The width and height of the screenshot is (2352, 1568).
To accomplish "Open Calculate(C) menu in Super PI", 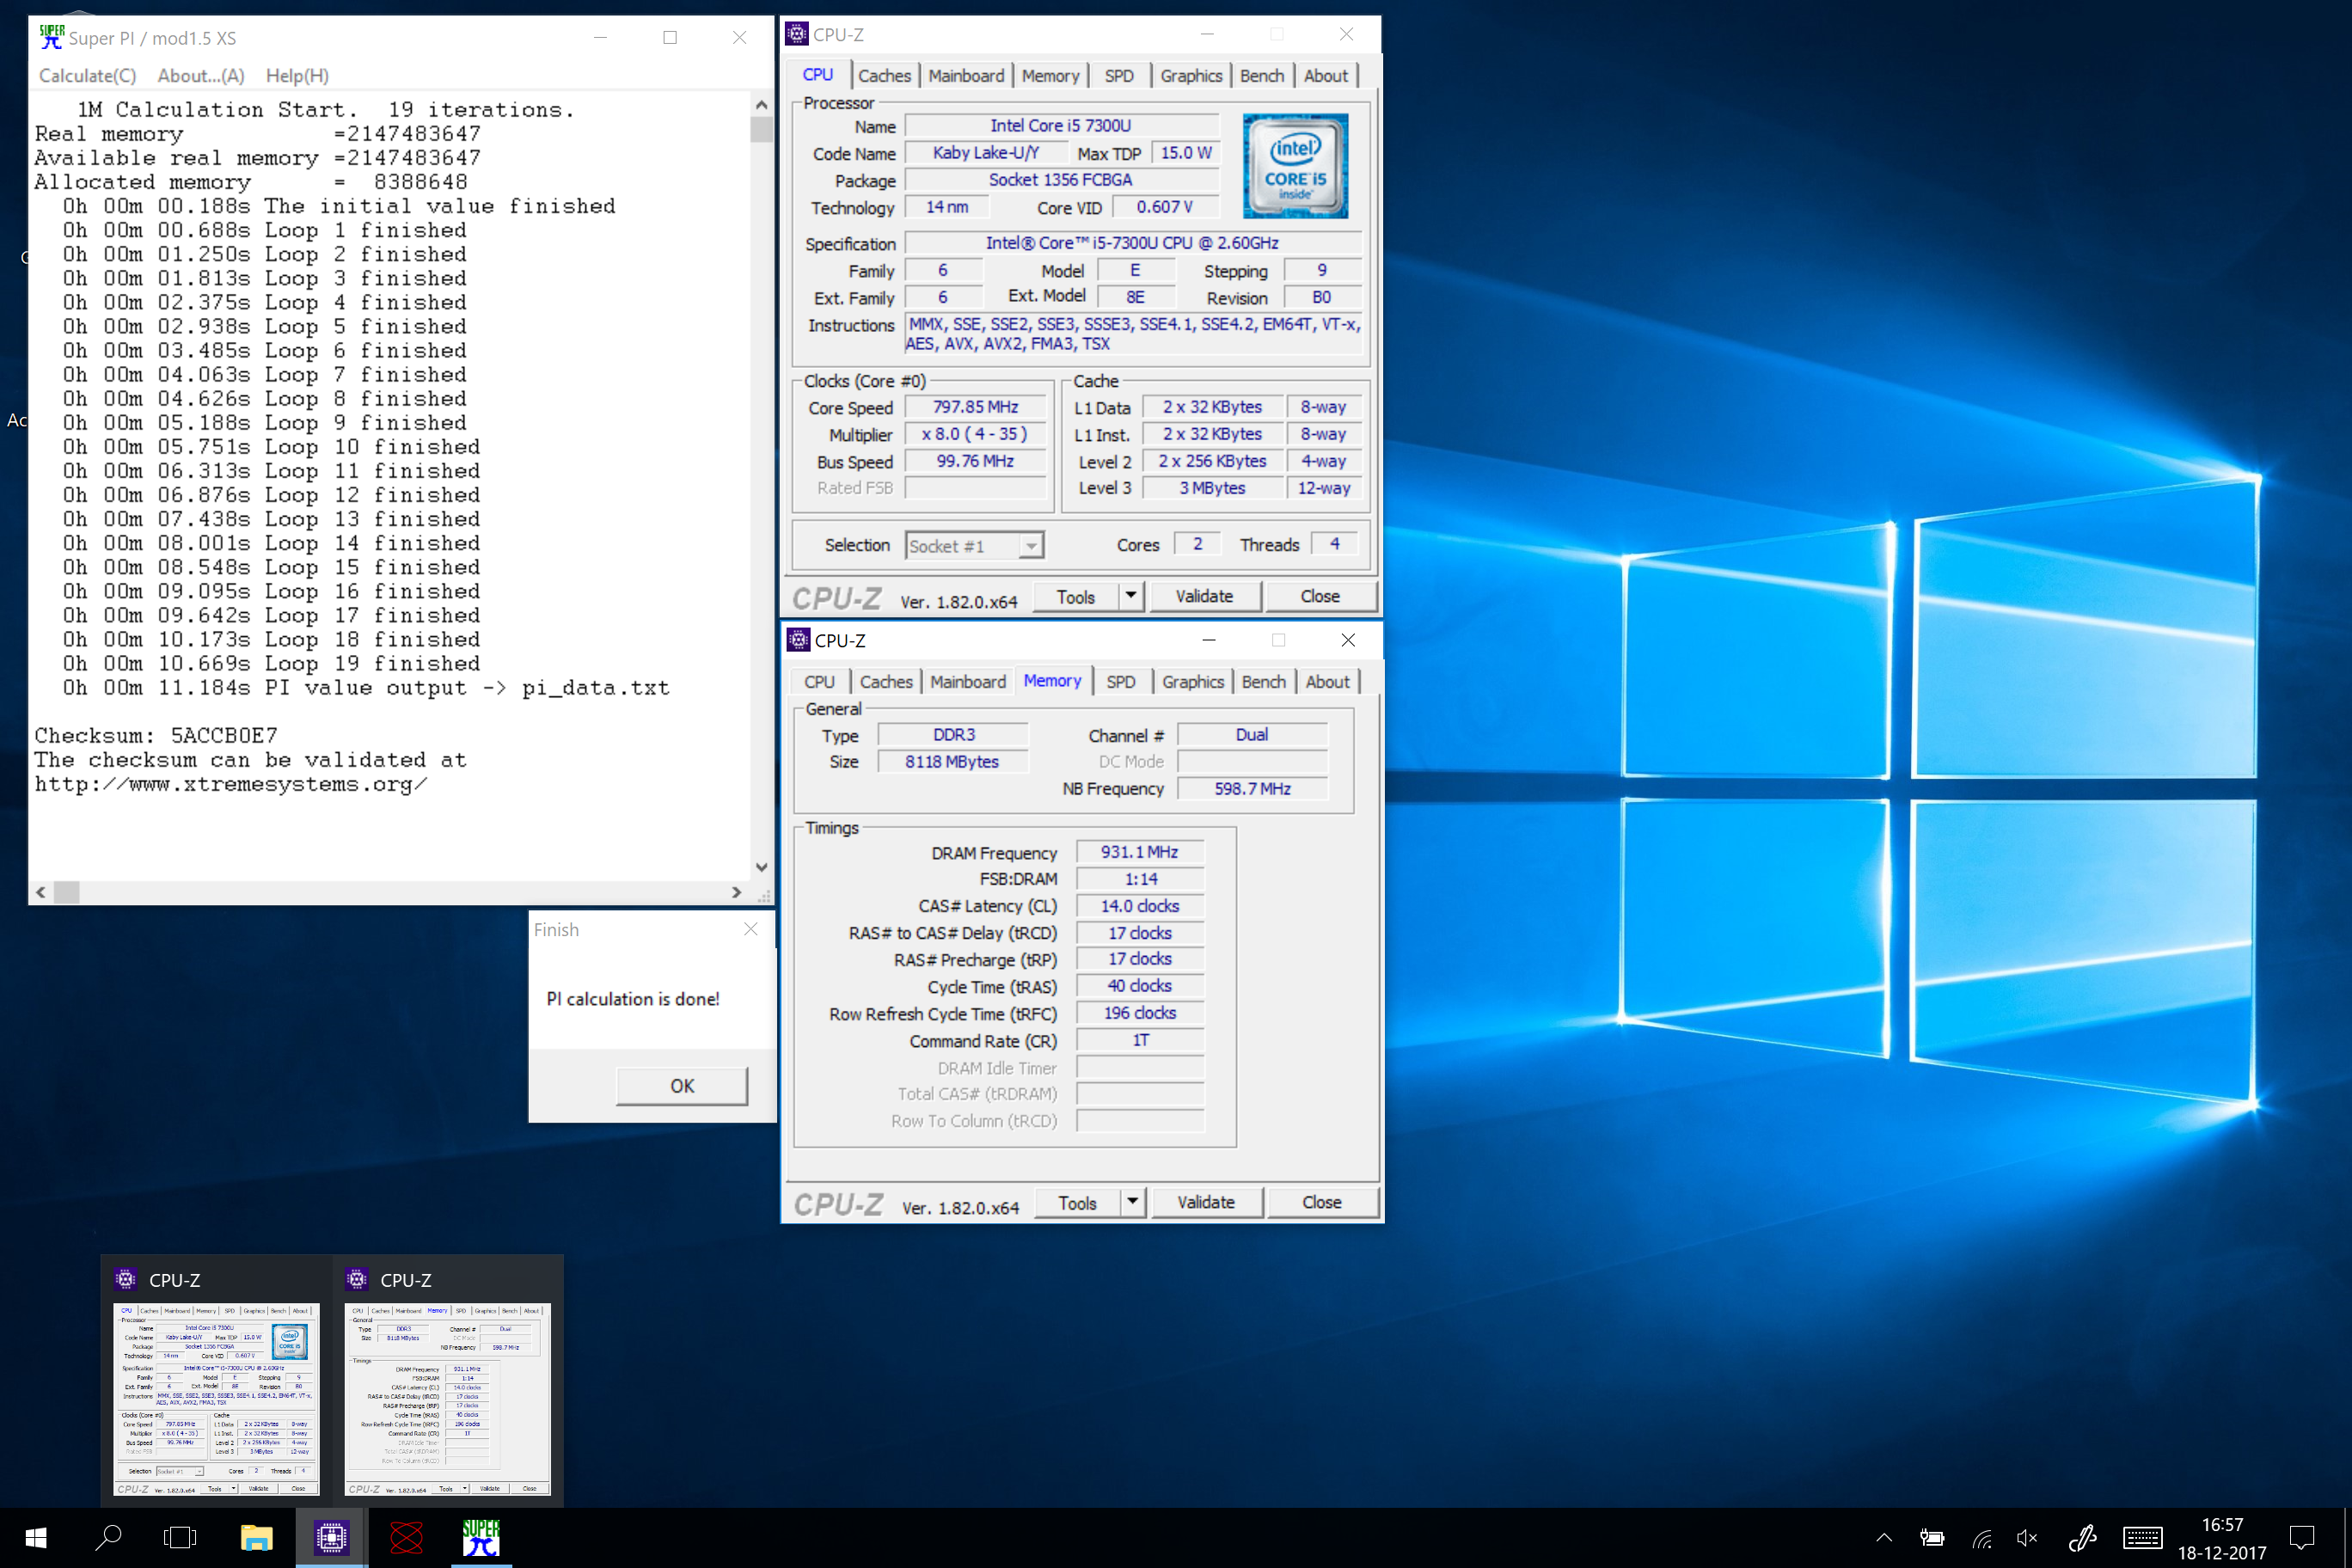I will (x=87, y=76).
